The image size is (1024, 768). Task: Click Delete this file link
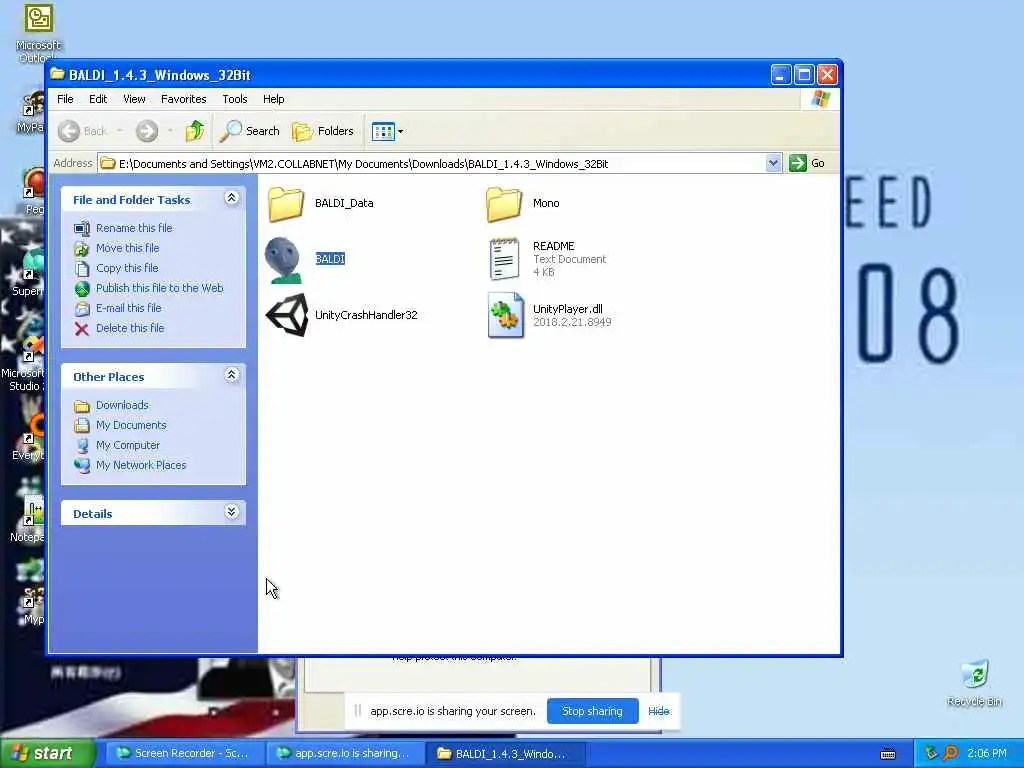130,328
